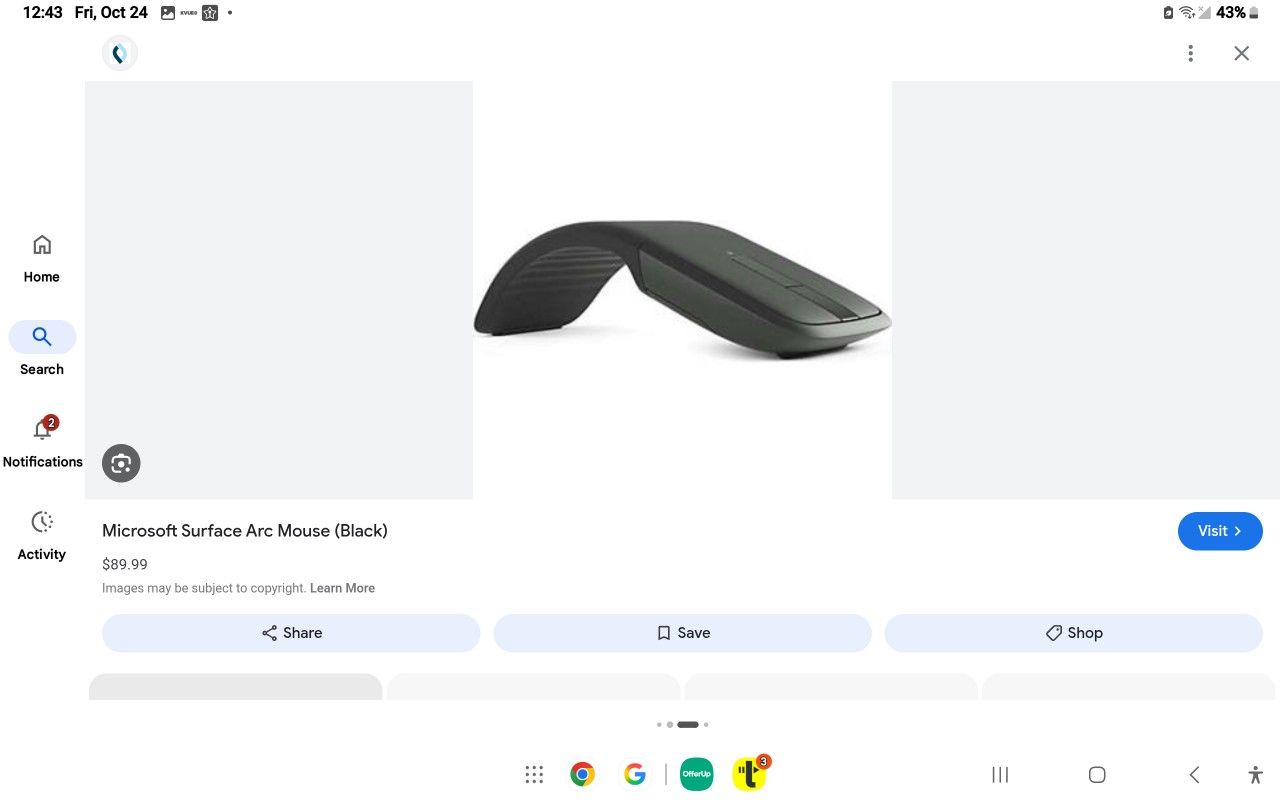
Task: Visit the product website
Action: click(x=1220, y=531)
